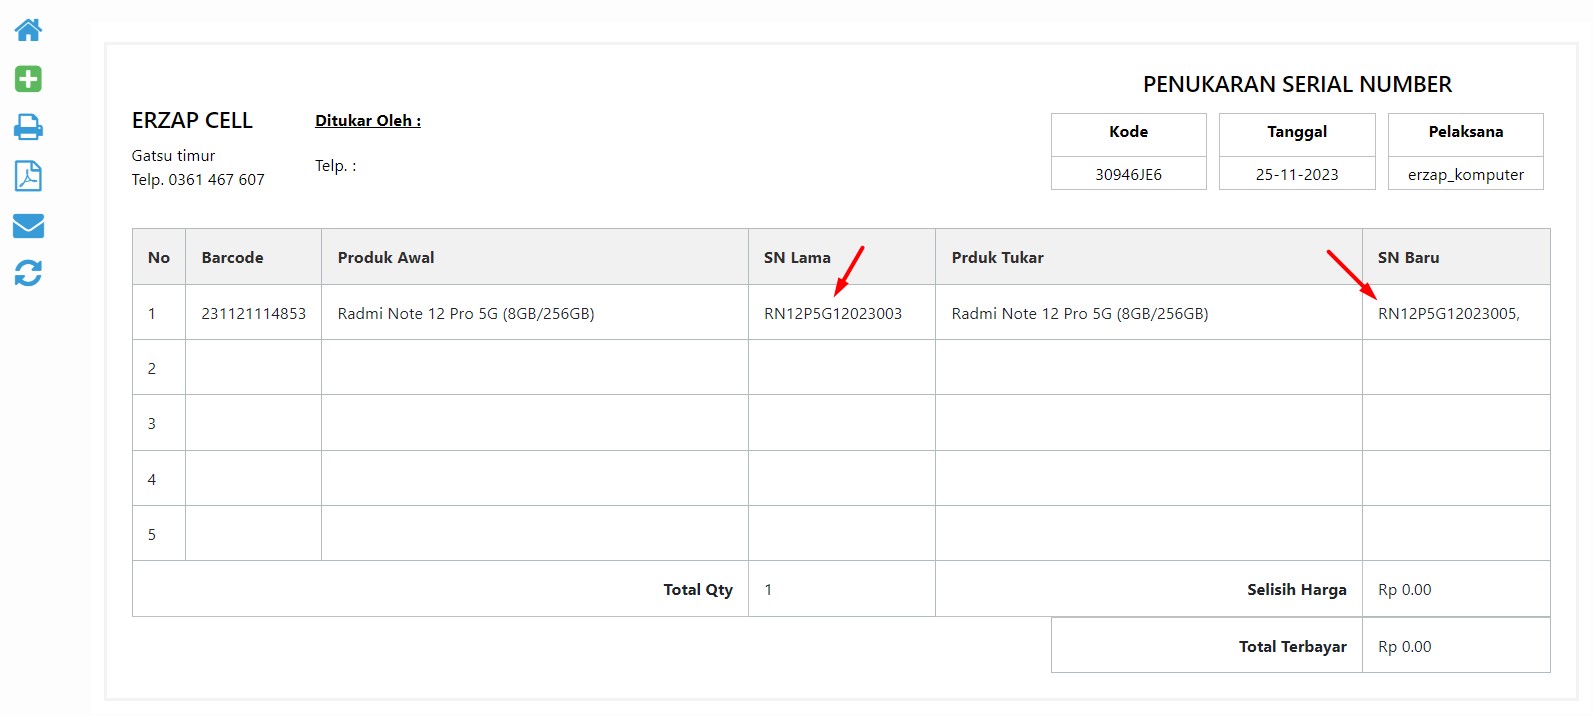
Task: Select the code value '30946JE6'
Action: [1128, 175]
